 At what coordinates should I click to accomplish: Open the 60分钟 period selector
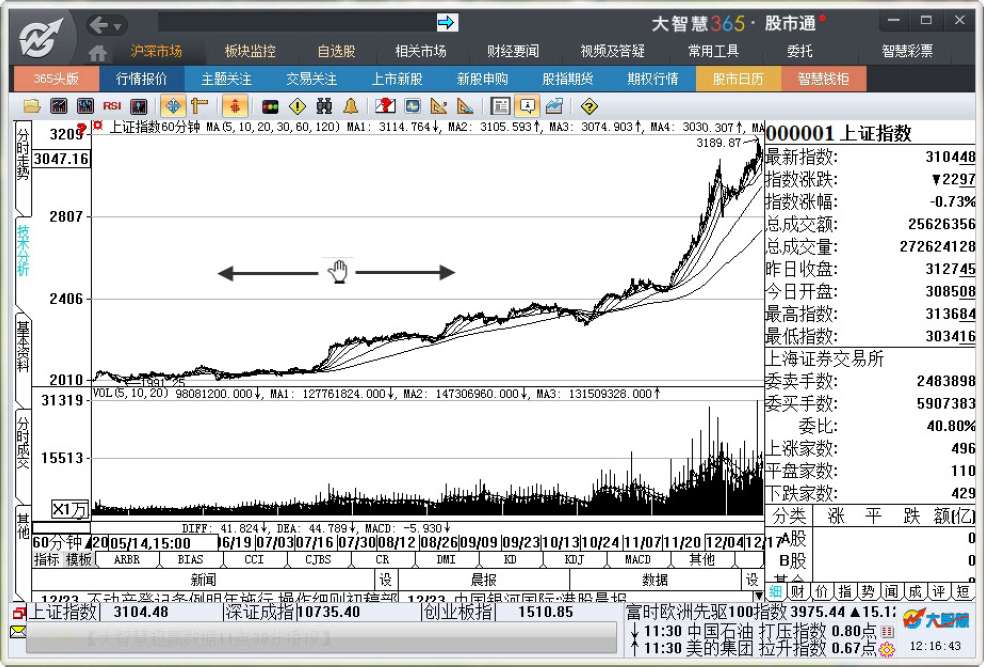pyautogui.click(x=62, y=542)
